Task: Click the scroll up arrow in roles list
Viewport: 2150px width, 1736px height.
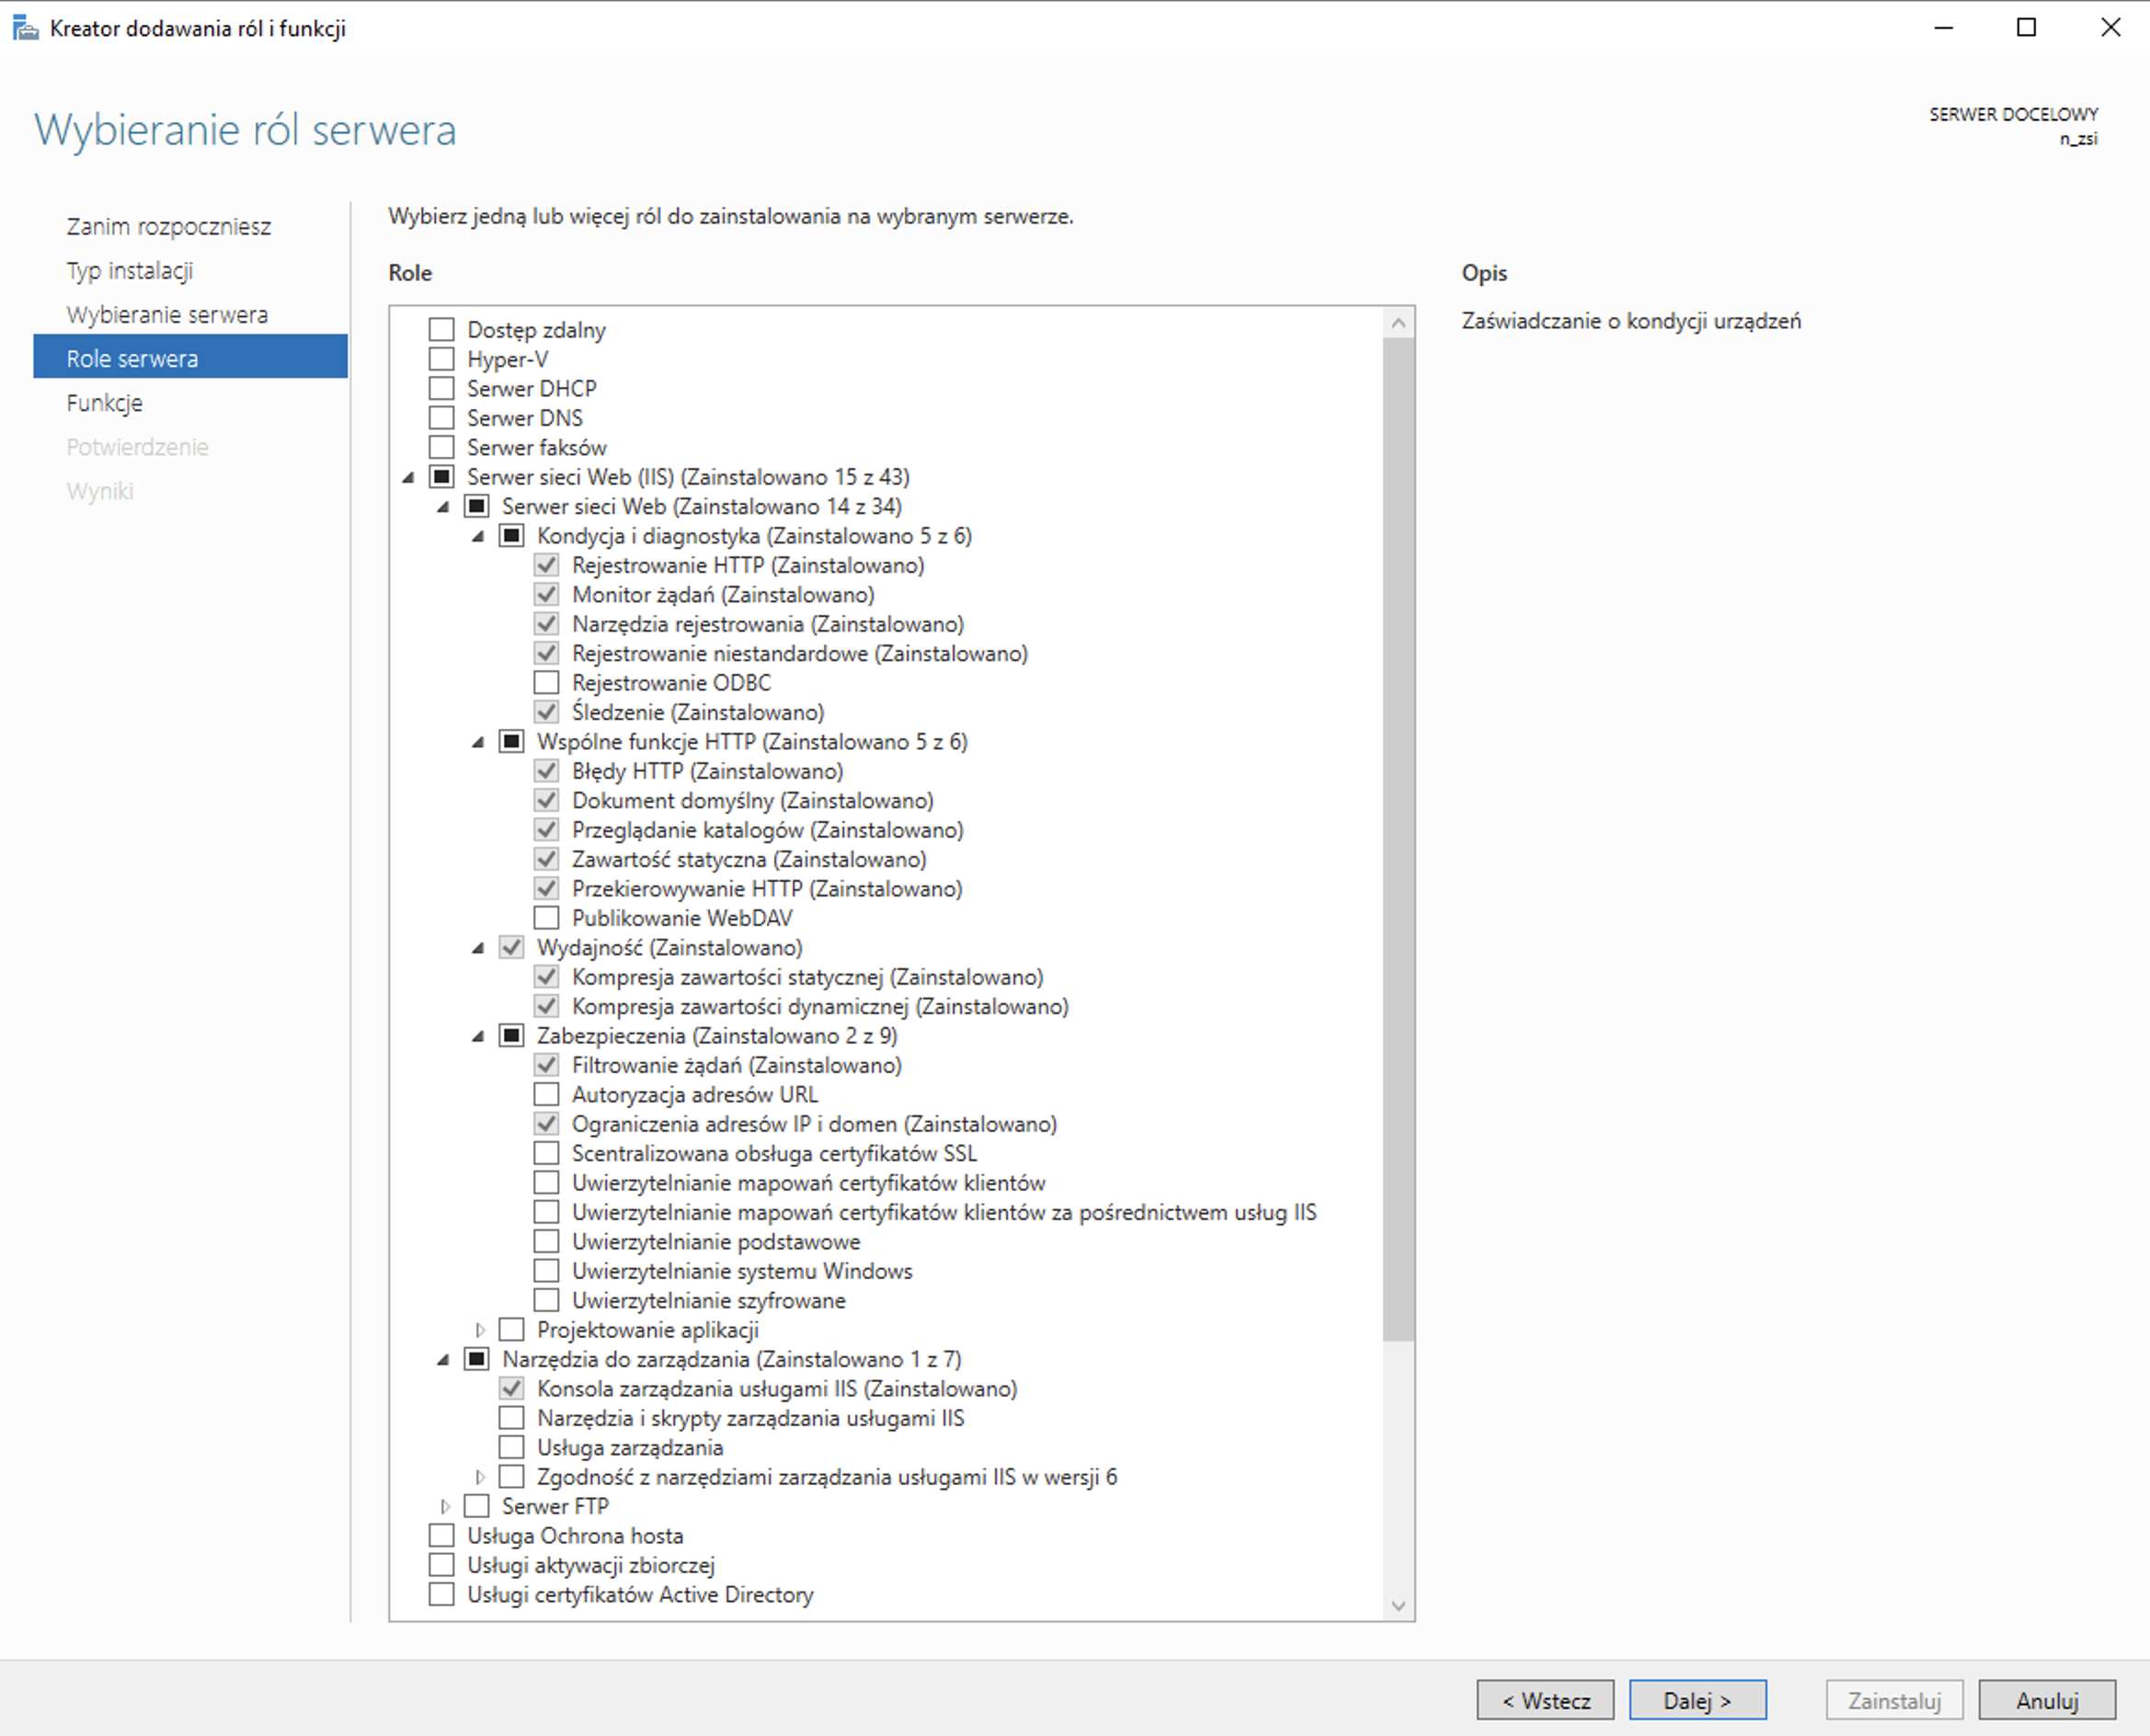Action: coord(1398,322)
